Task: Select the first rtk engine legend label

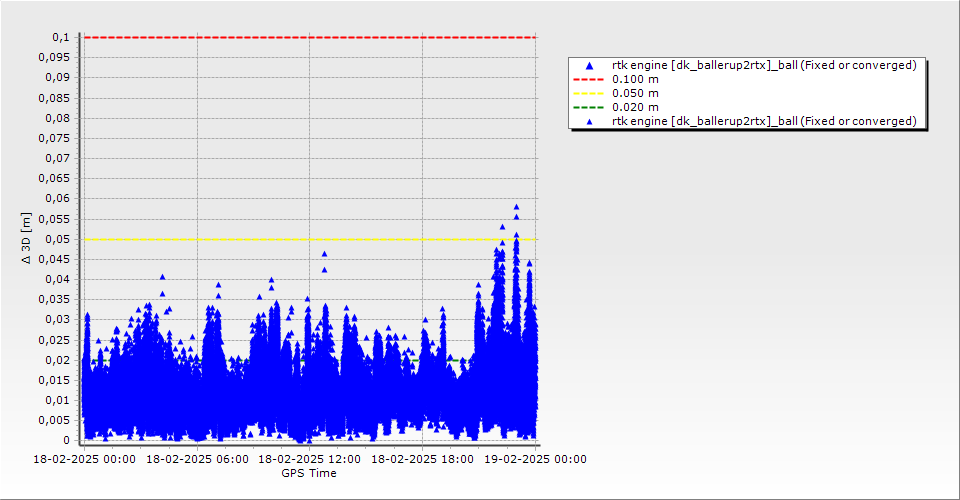Action: pyautogui.click(x=764, y=65)
